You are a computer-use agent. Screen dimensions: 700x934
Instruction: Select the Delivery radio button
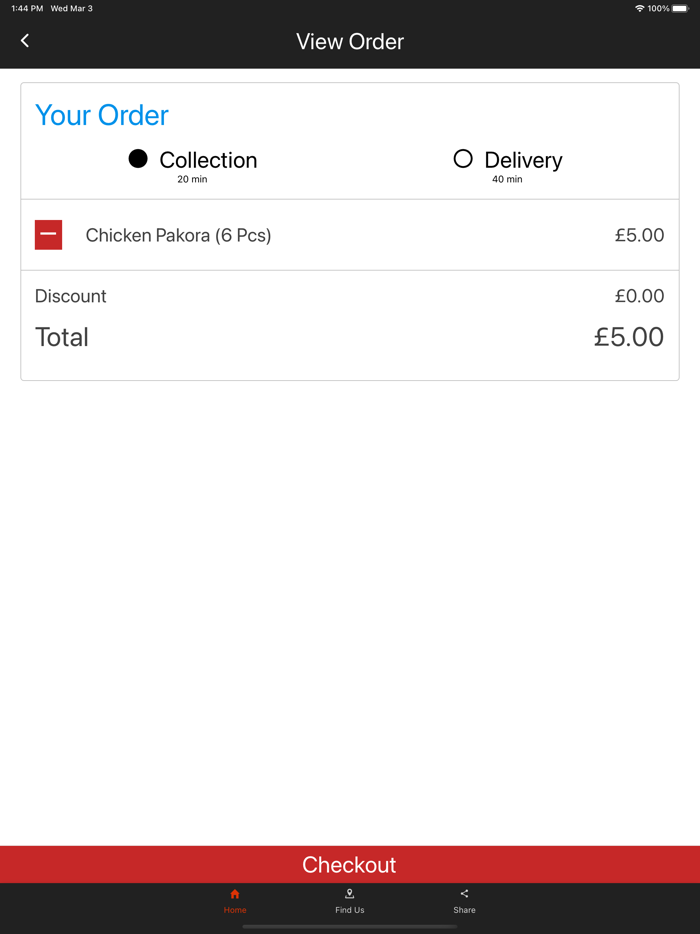point(462,159)
